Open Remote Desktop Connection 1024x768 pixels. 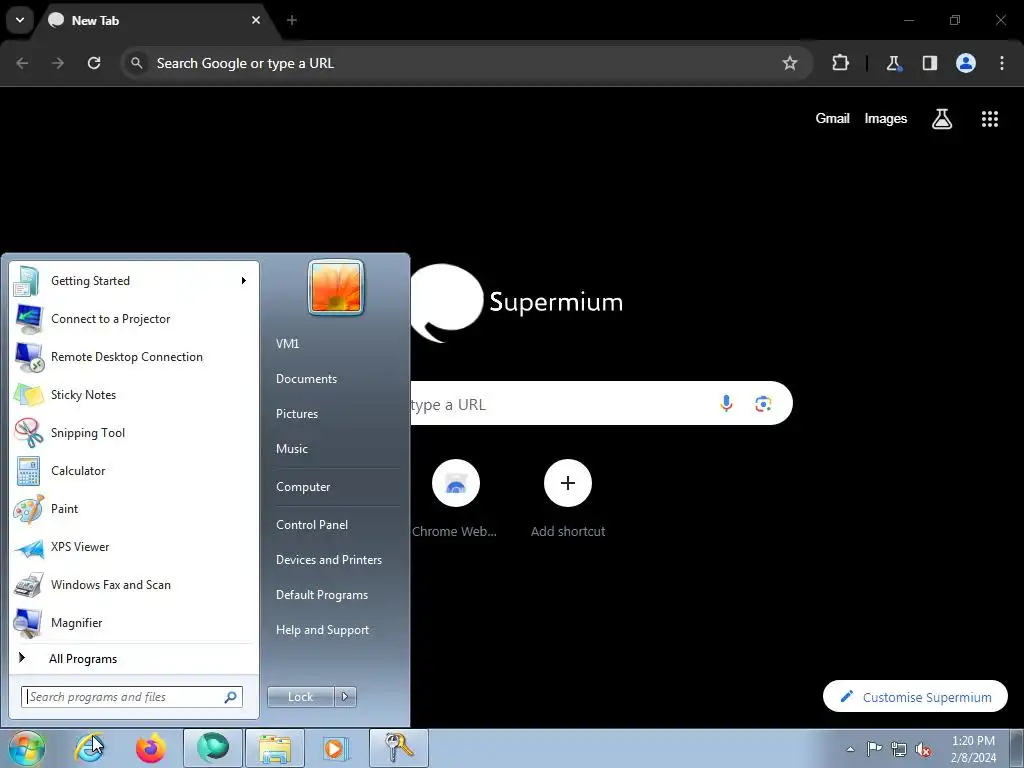(133, 357)
